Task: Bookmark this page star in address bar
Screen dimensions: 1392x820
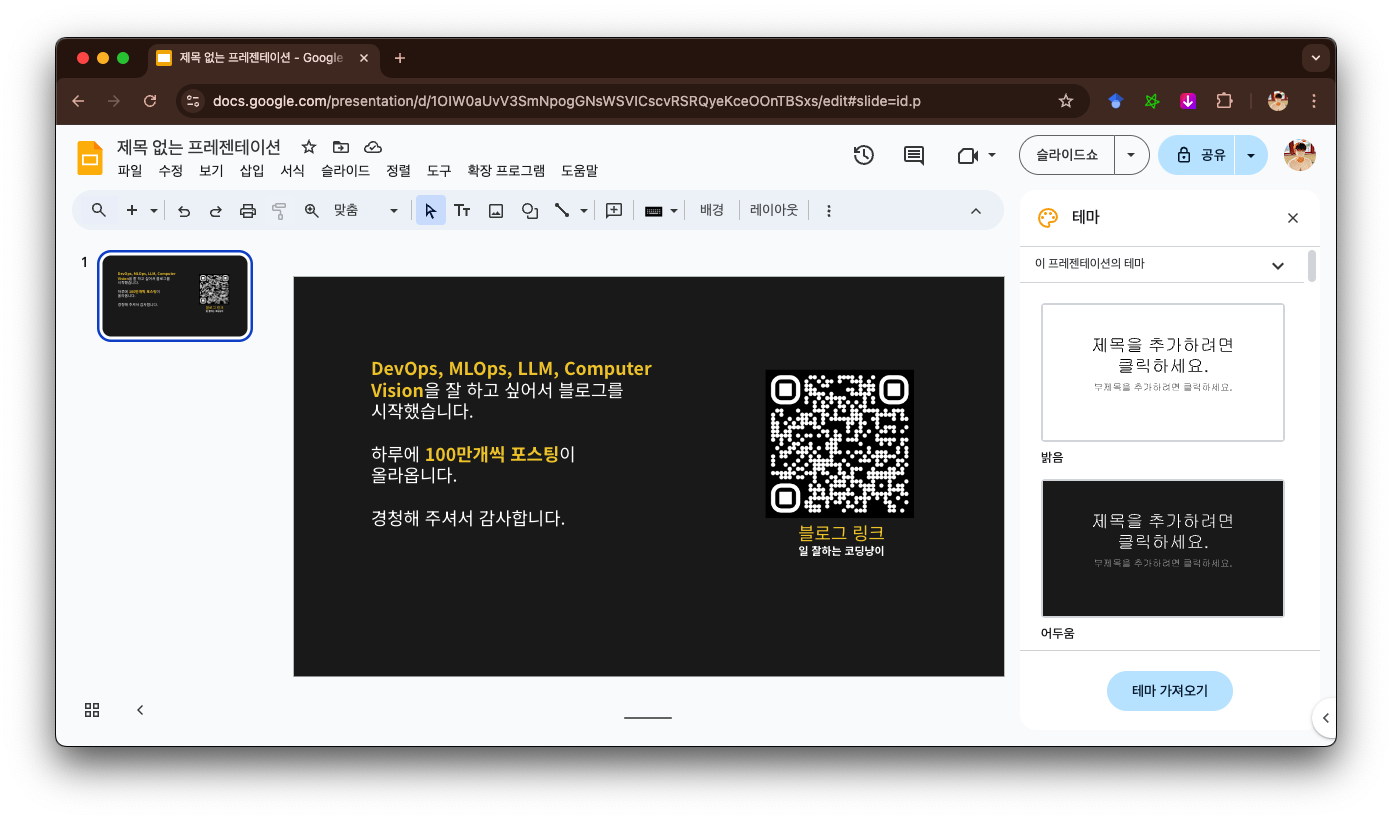Action: coord(1066,101)
